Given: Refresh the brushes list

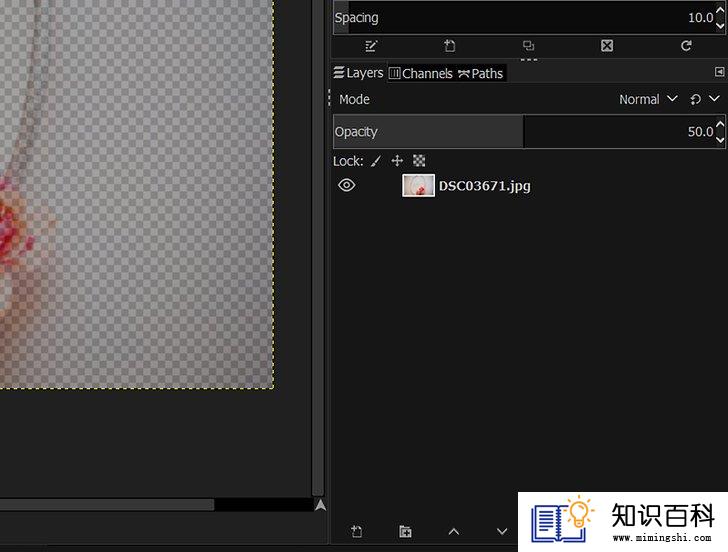Looking at the screenshot, I should [686, 45].
